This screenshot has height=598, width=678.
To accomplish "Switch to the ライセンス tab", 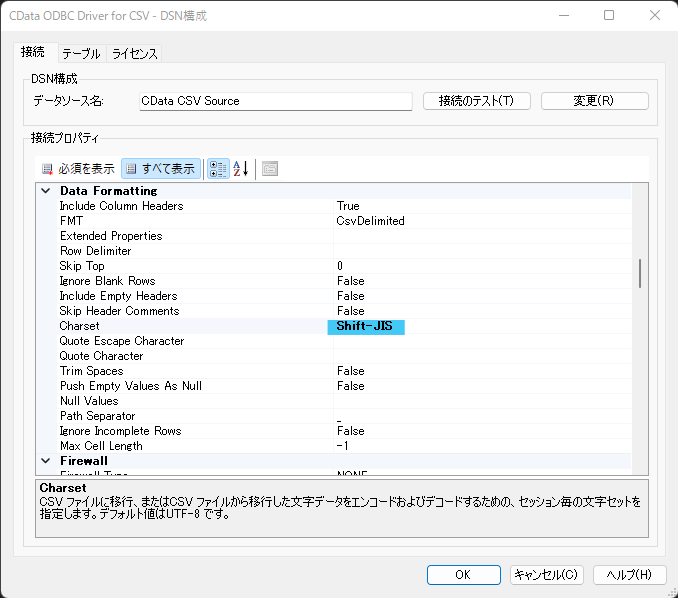I will coord(134,54).
